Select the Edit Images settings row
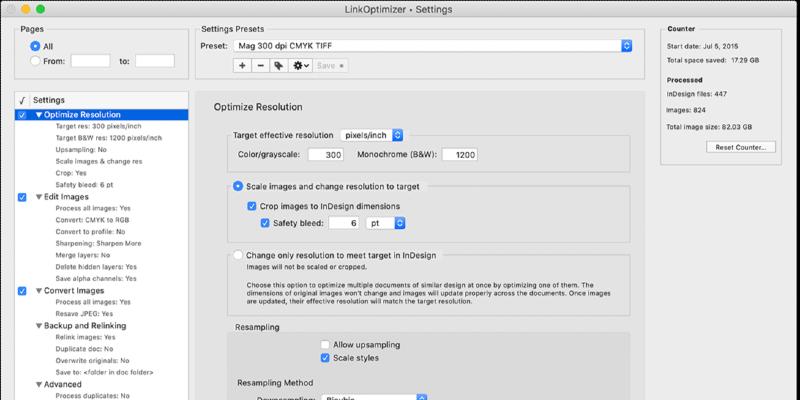 pyautogui.click(x=102, y=197)
